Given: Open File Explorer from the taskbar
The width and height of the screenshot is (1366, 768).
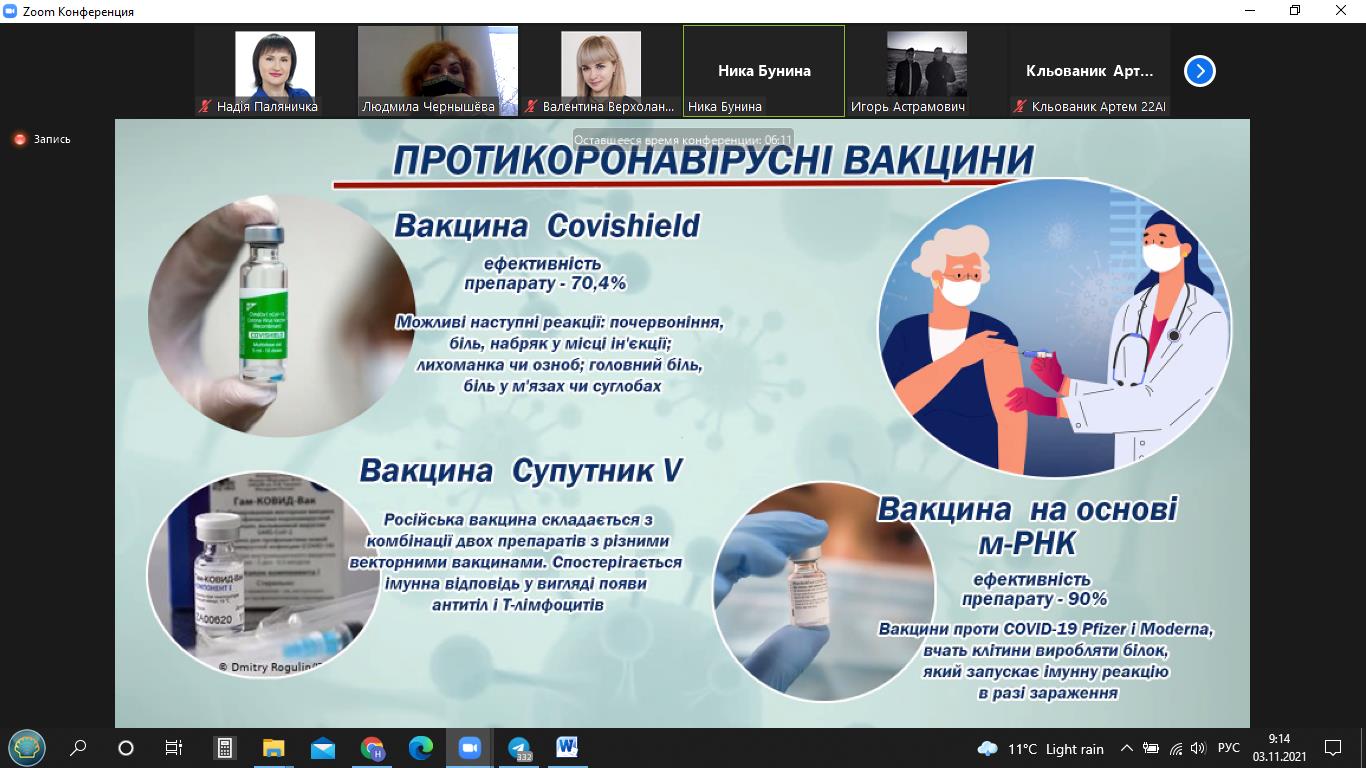Looking at the screenshot, I should (273, 747).
